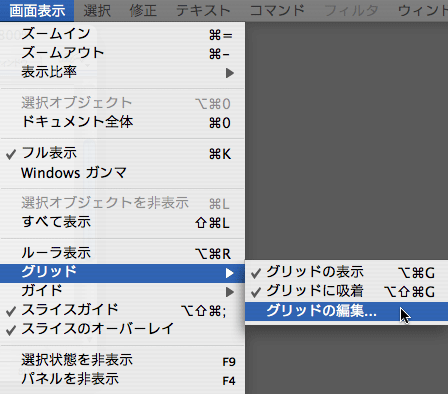Click the disabled 選択オブジェクト item

[122, 103]
